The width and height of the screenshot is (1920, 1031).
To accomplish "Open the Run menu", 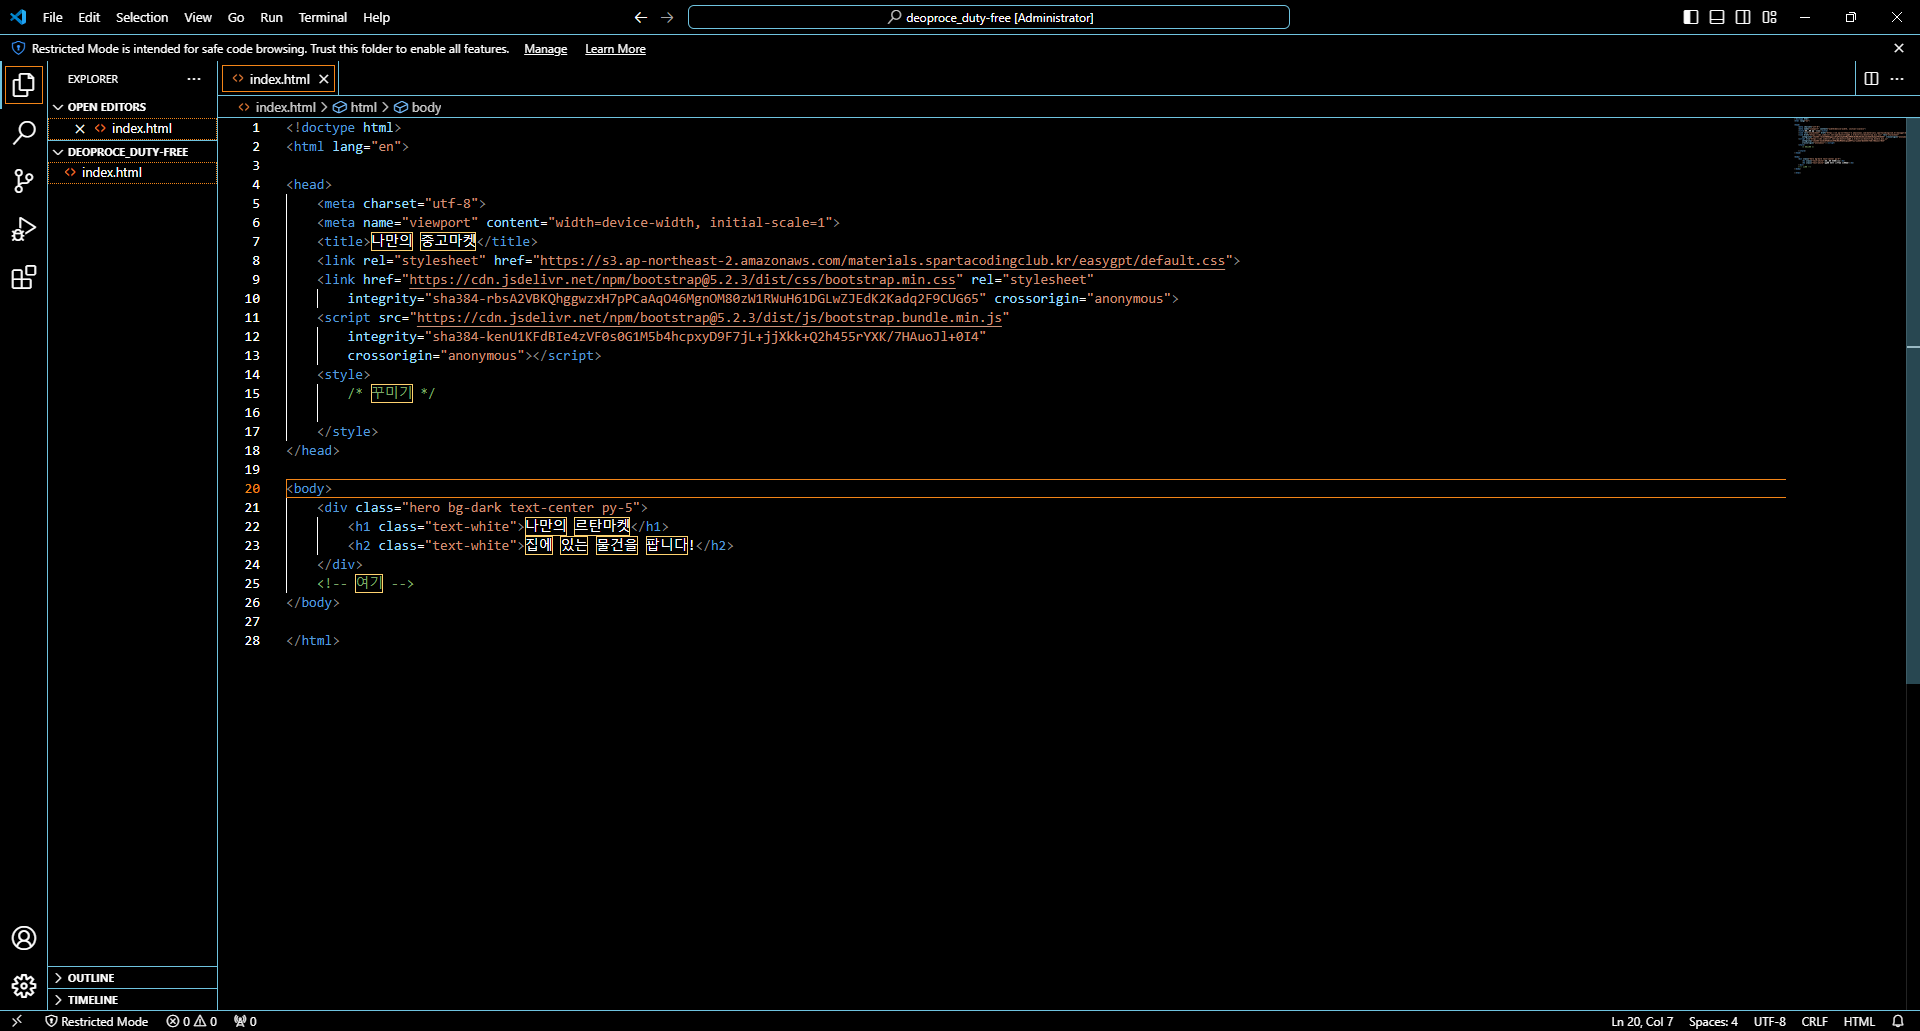I will tap(271, 17).
